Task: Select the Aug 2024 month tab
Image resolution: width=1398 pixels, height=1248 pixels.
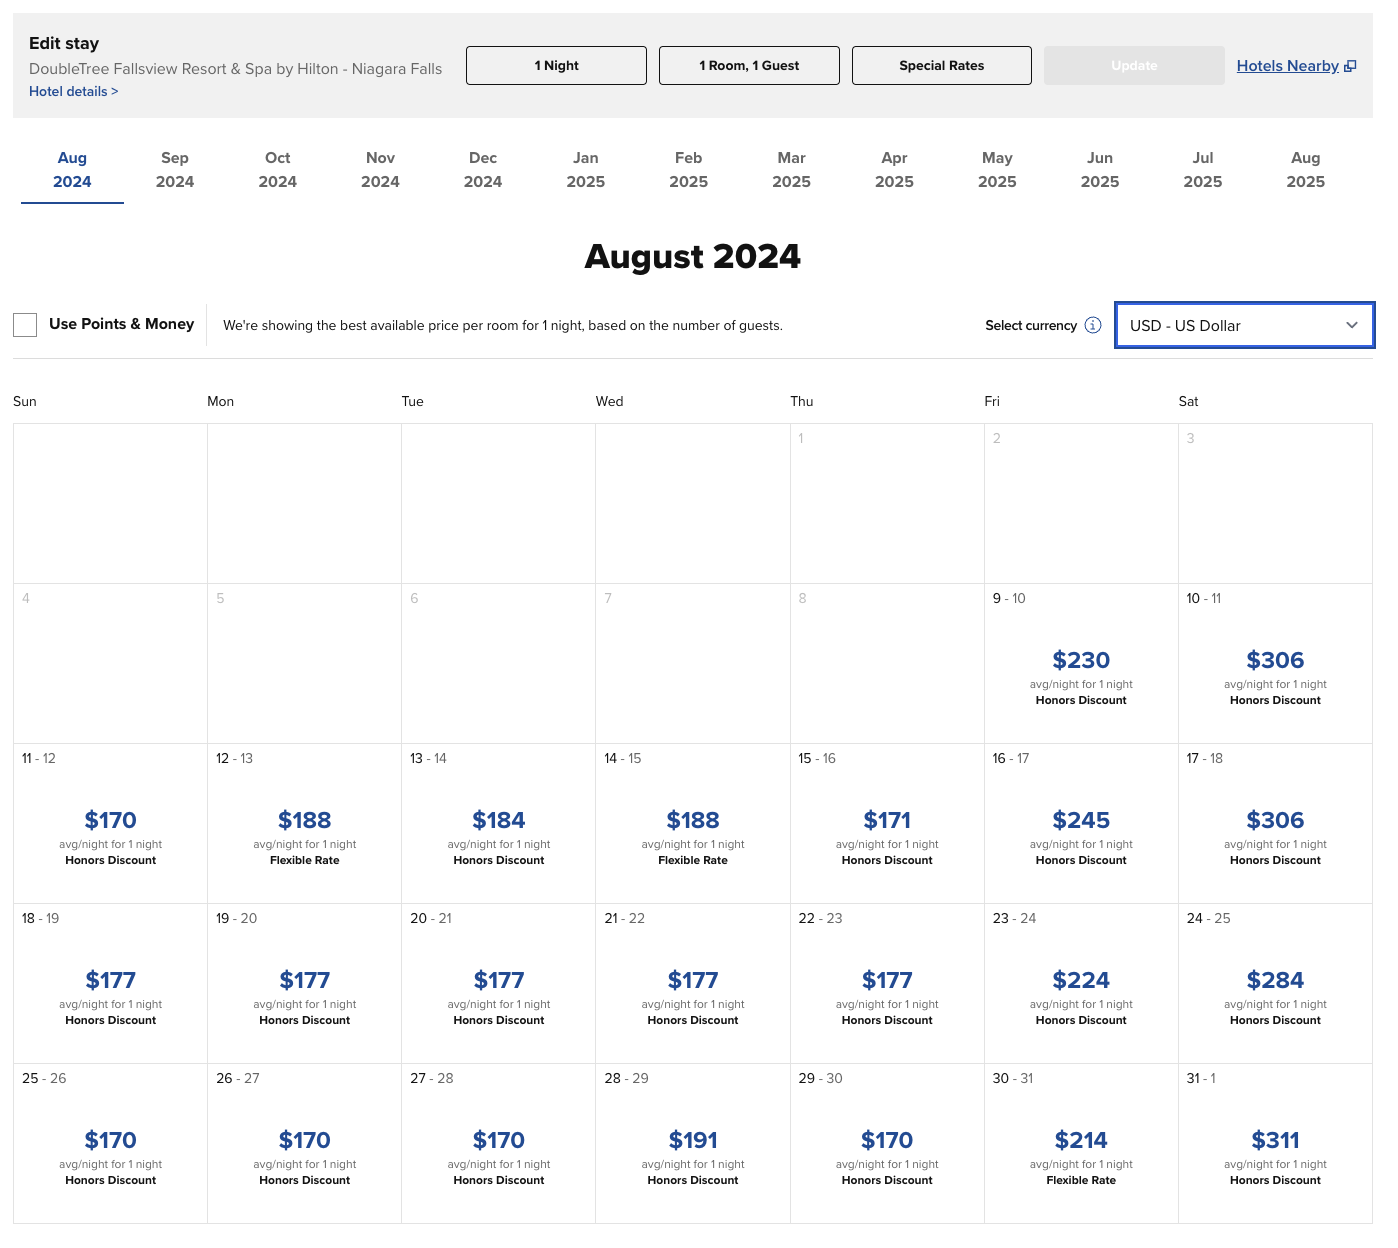Action: point(72,170)
